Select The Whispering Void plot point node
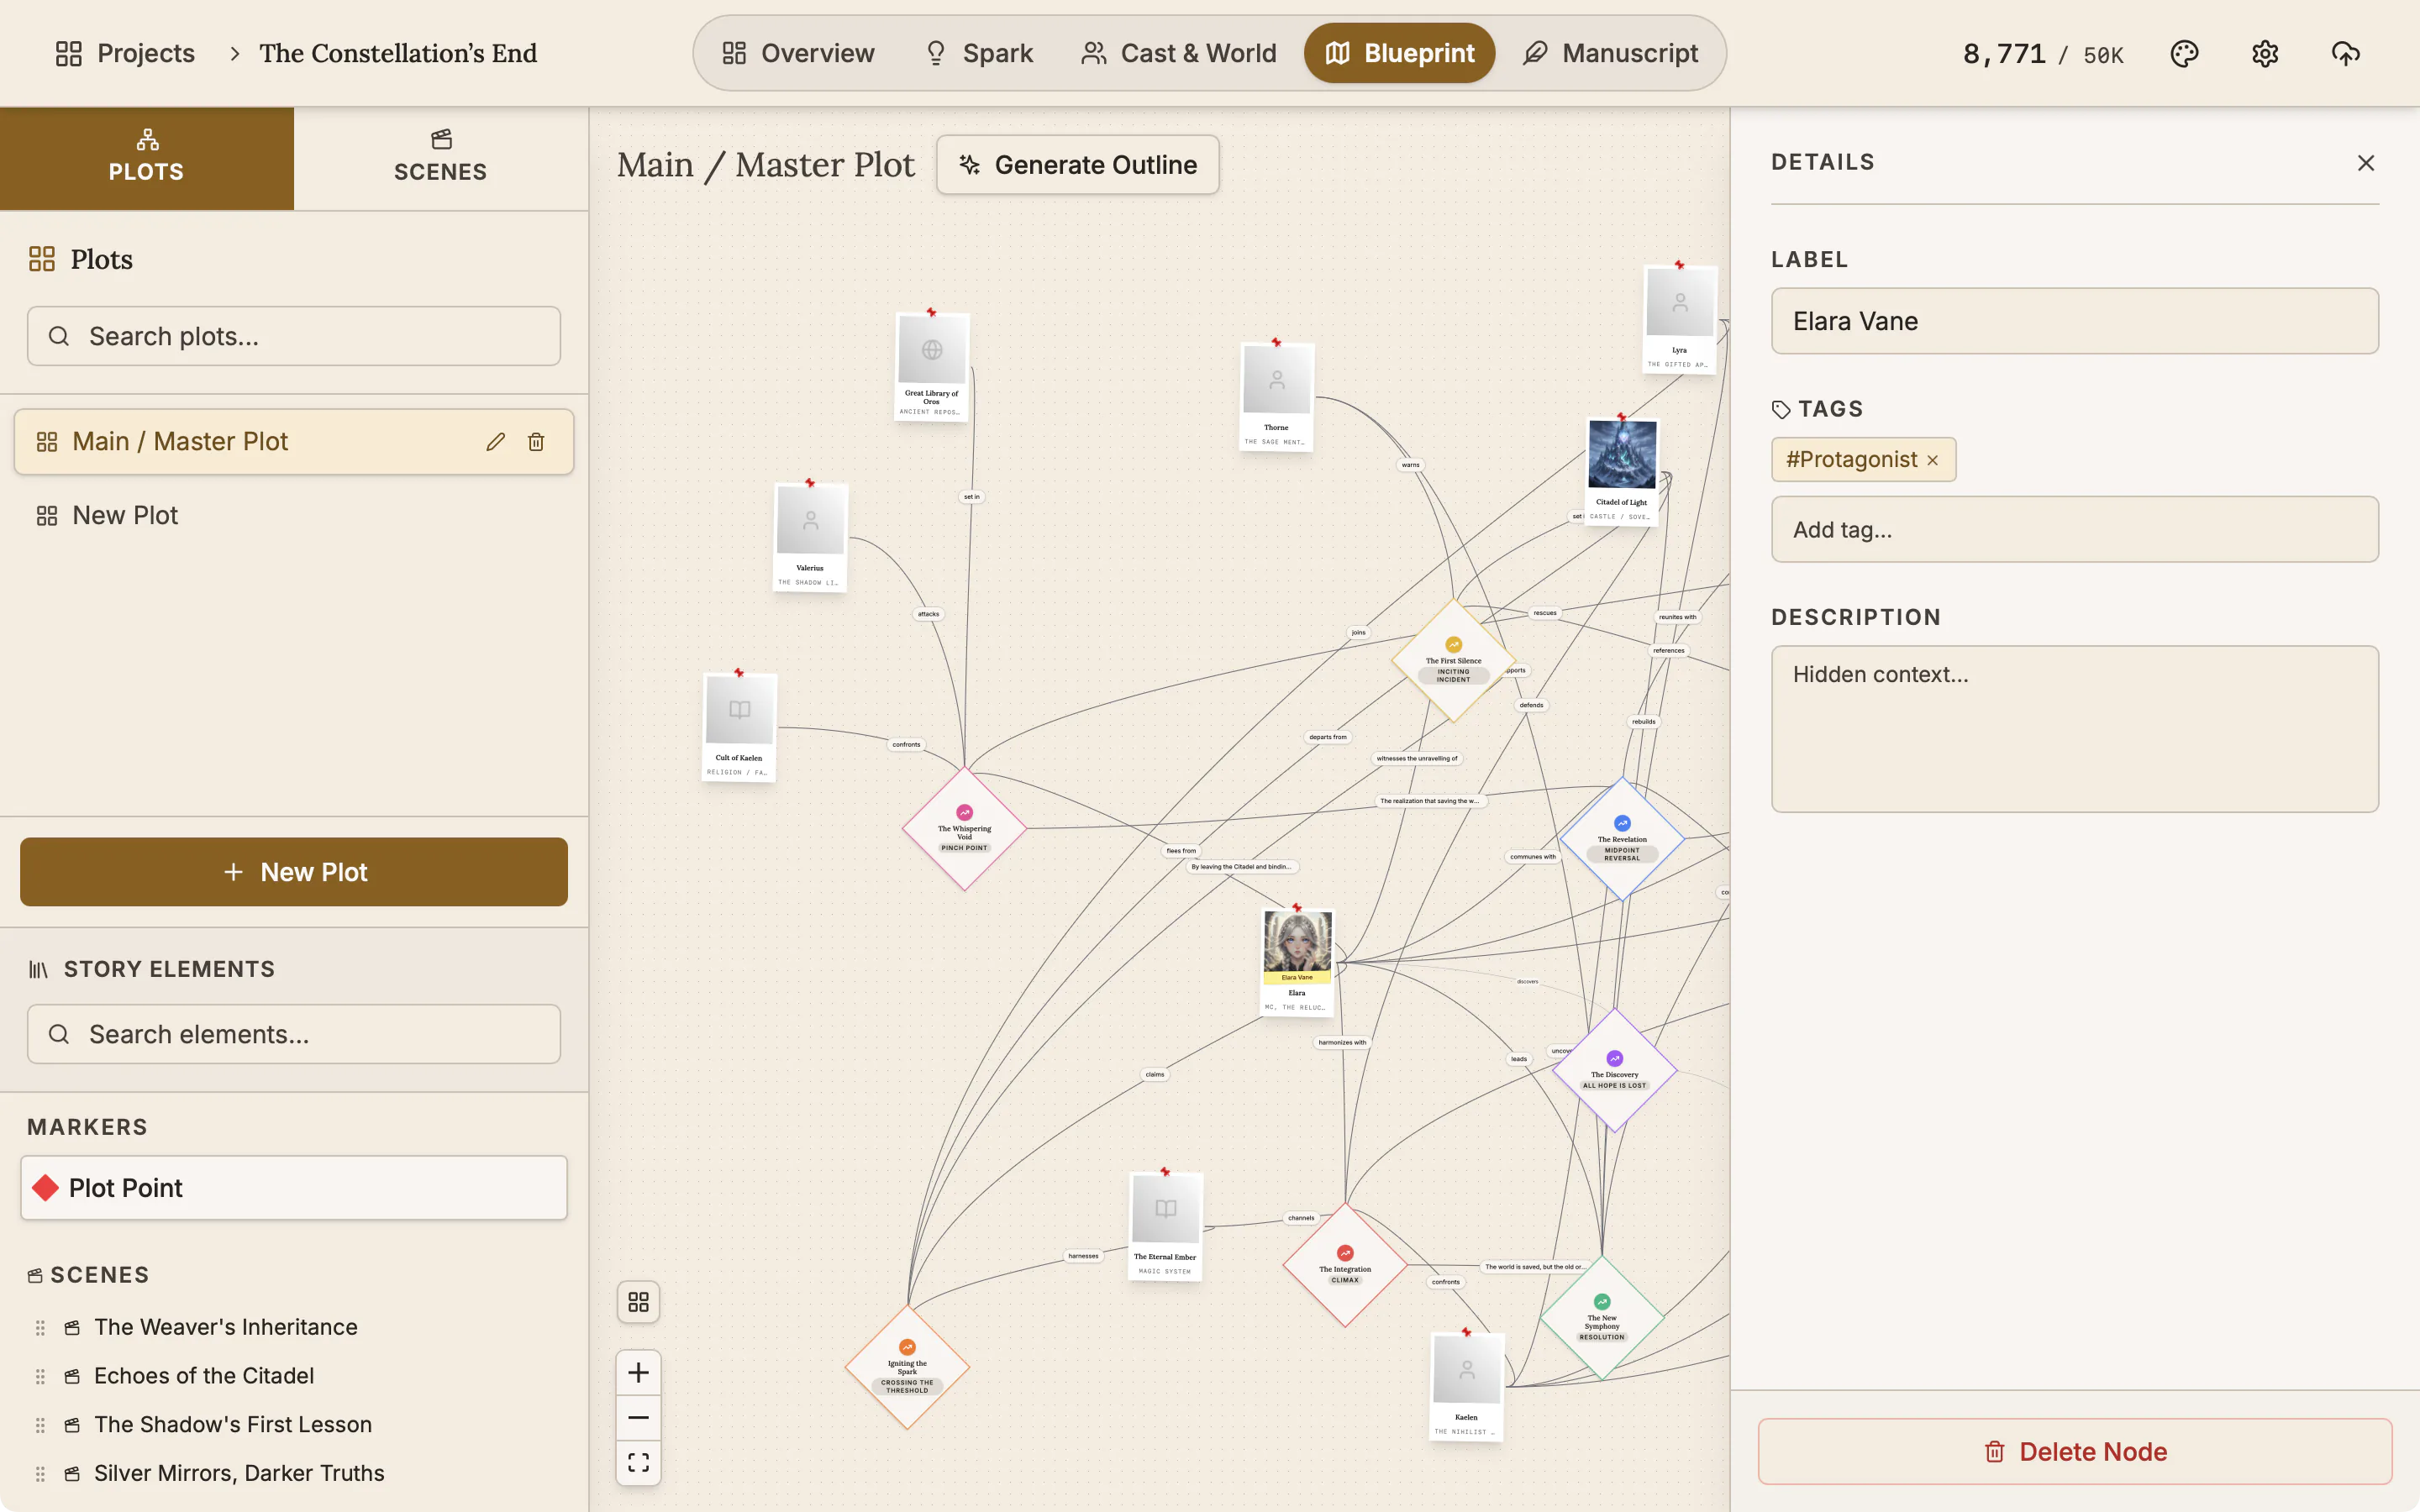 pyautogui.click(x=964, y=829)
